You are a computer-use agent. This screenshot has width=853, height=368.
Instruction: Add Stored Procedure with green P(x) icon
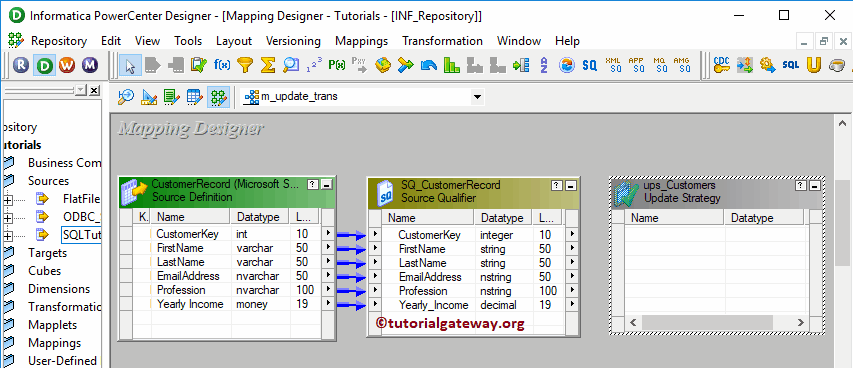[337, 65]
